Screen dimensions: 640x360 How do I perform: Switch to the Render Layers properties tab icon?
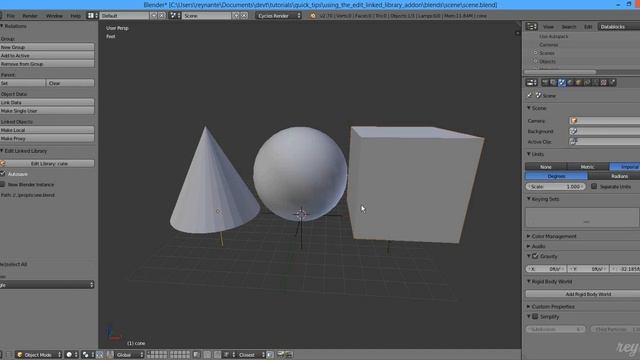(553, 82)
